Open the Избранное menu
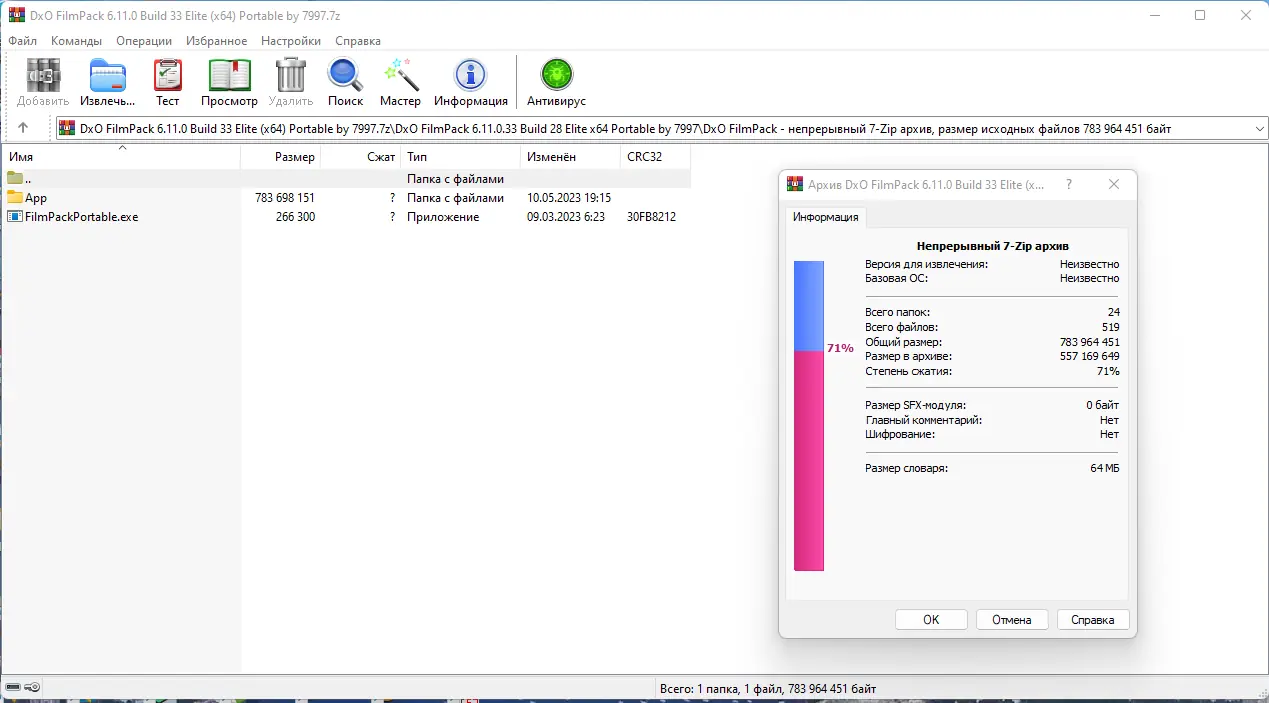The width and height of the screenshot is (1269, 703). click(216, 41)
